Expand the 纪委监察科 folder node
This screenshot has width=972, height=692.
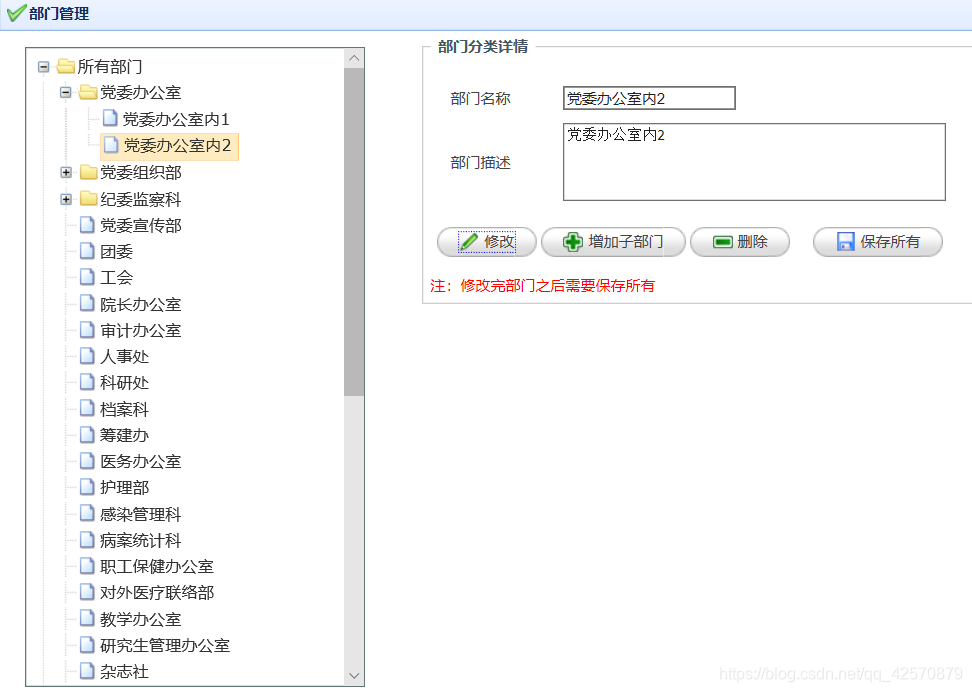point(66,199)
